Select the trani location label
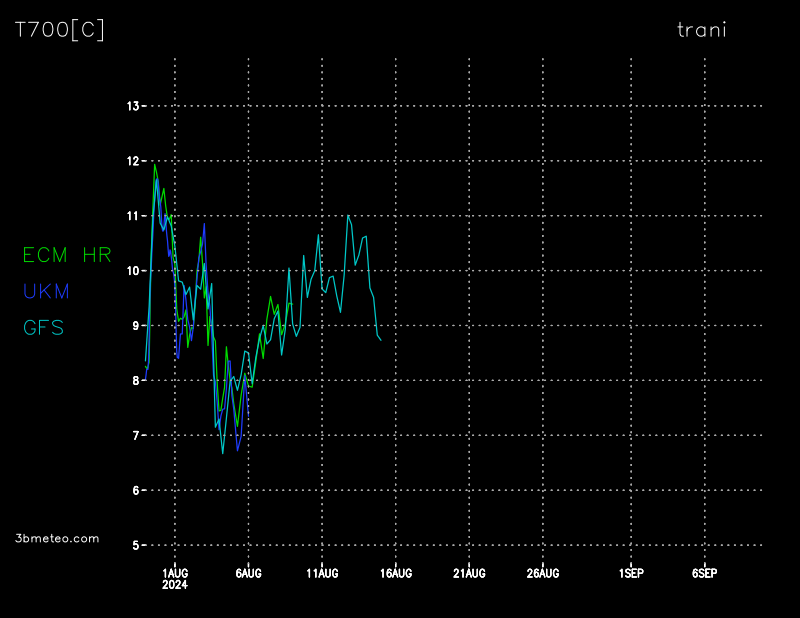800x618 pixels. [702, 30]
